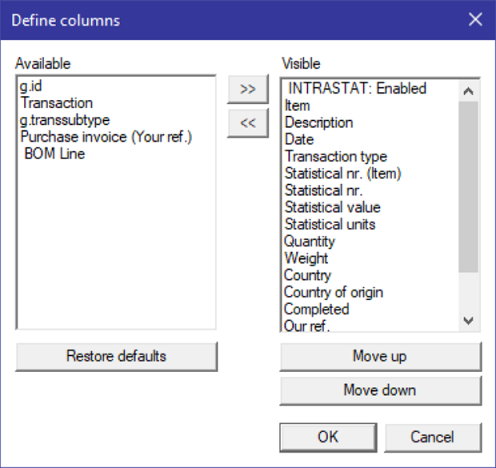Select Purchase invoice (Your ref.) entry

(106, 137)
